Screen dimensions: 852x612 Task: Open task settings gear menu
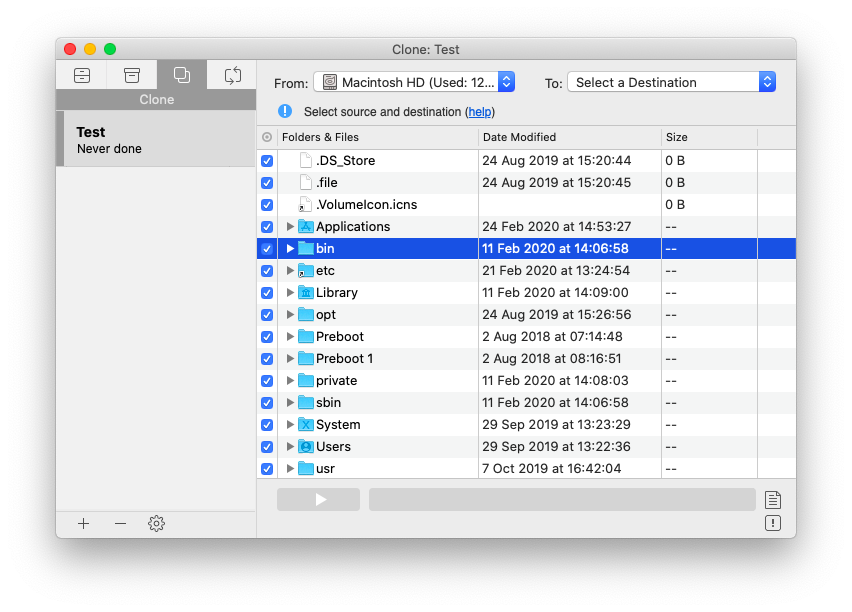click(156, 523)
